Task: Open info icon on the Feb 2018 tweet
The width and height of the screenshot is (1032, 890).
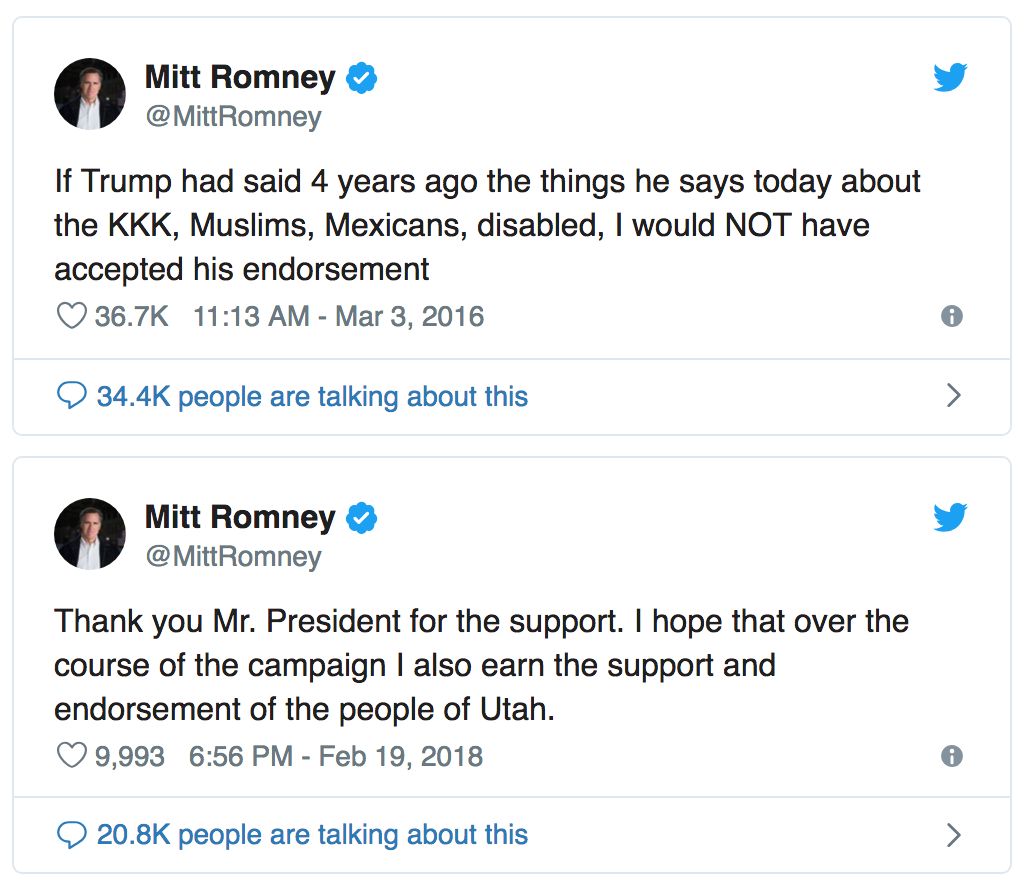Action: pos(952,755)
